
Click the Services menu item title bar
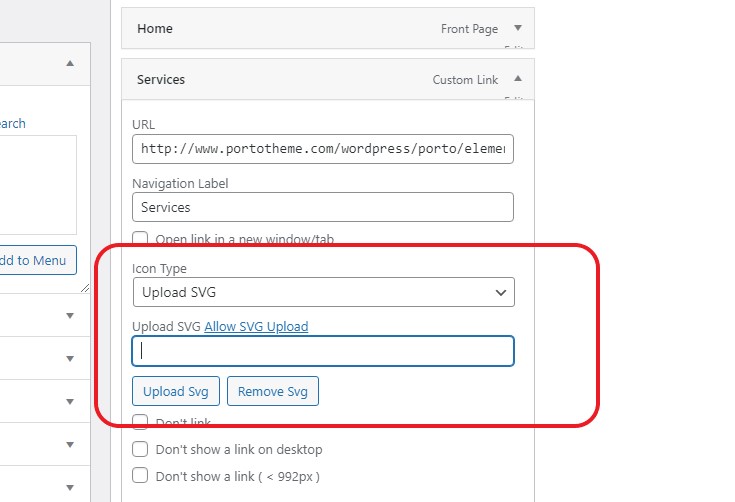click(x=328, y=79)
